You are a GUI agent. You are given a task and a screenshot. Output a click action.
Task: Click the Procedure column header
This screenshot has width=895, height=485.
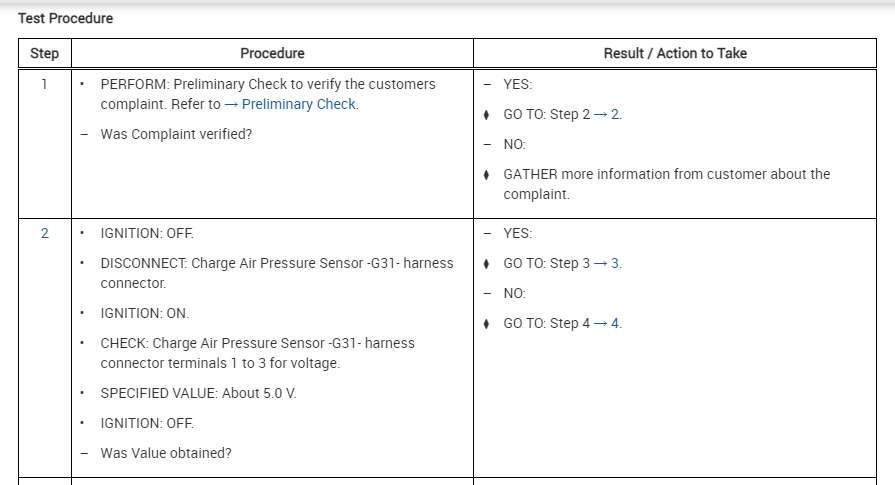click(272, 53)
